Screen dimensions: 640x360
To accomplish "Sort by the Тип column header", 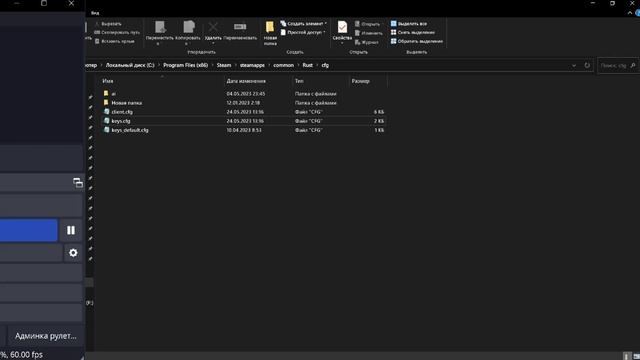I will point(299,81).
